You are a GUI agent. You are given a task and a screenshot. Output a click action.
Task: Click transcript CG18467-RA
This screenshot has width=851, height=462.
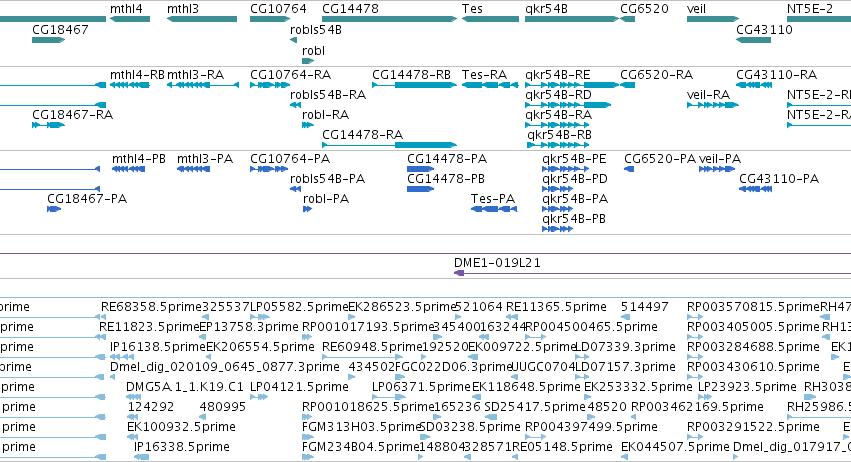(72, 115)
